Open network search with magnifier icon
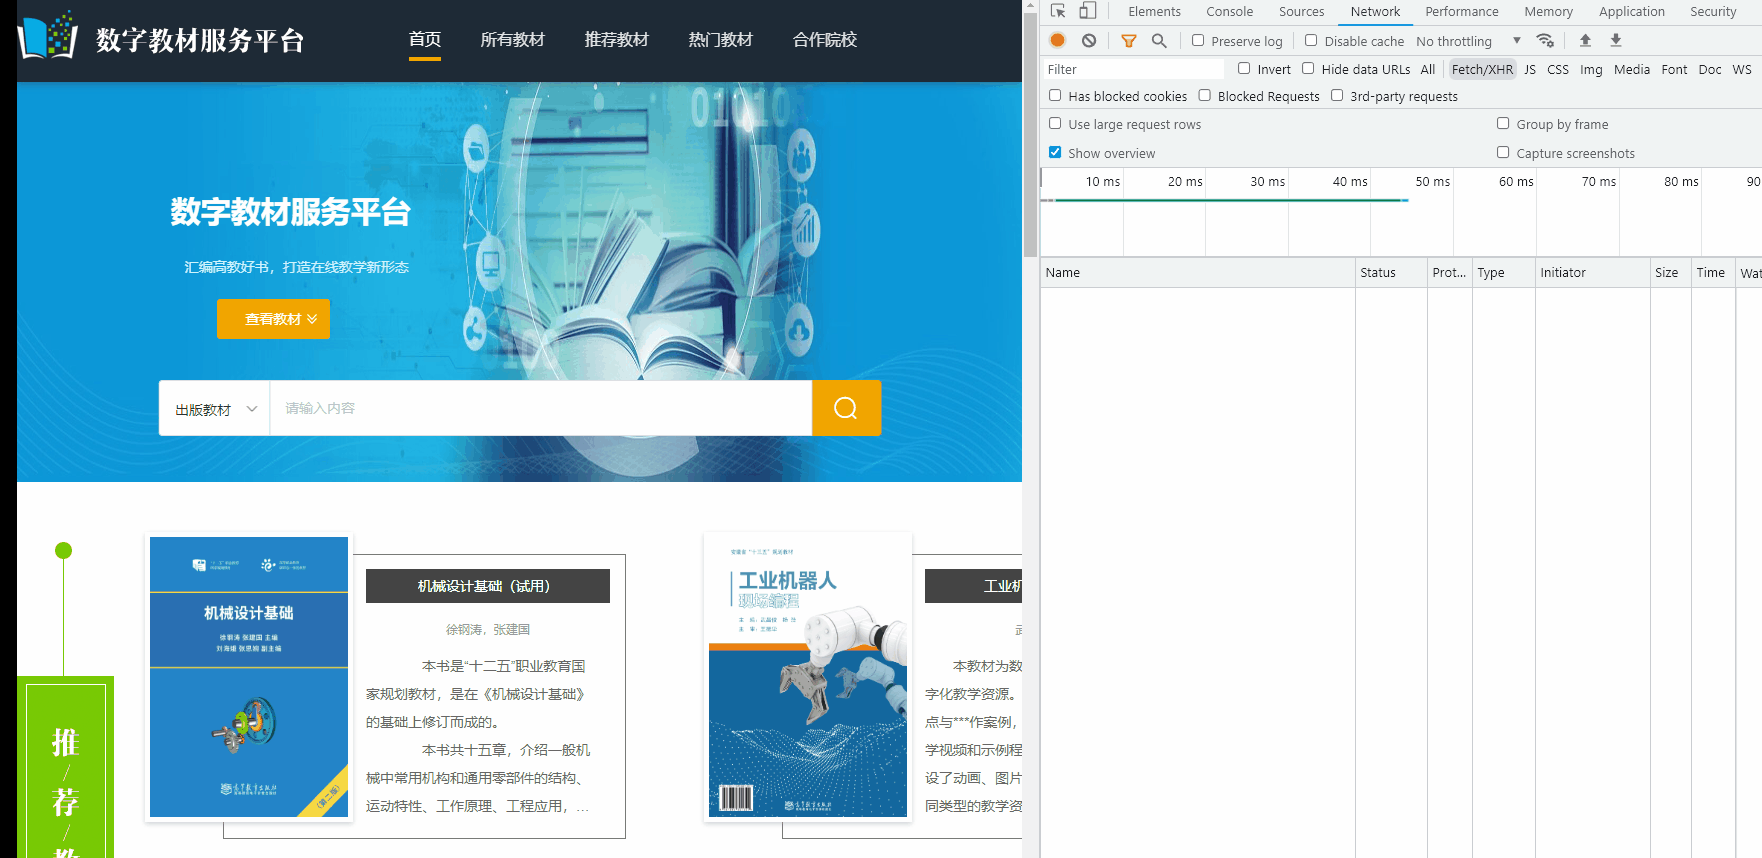The width and height of the screenshot is (1762, 858). [1159, 41]
